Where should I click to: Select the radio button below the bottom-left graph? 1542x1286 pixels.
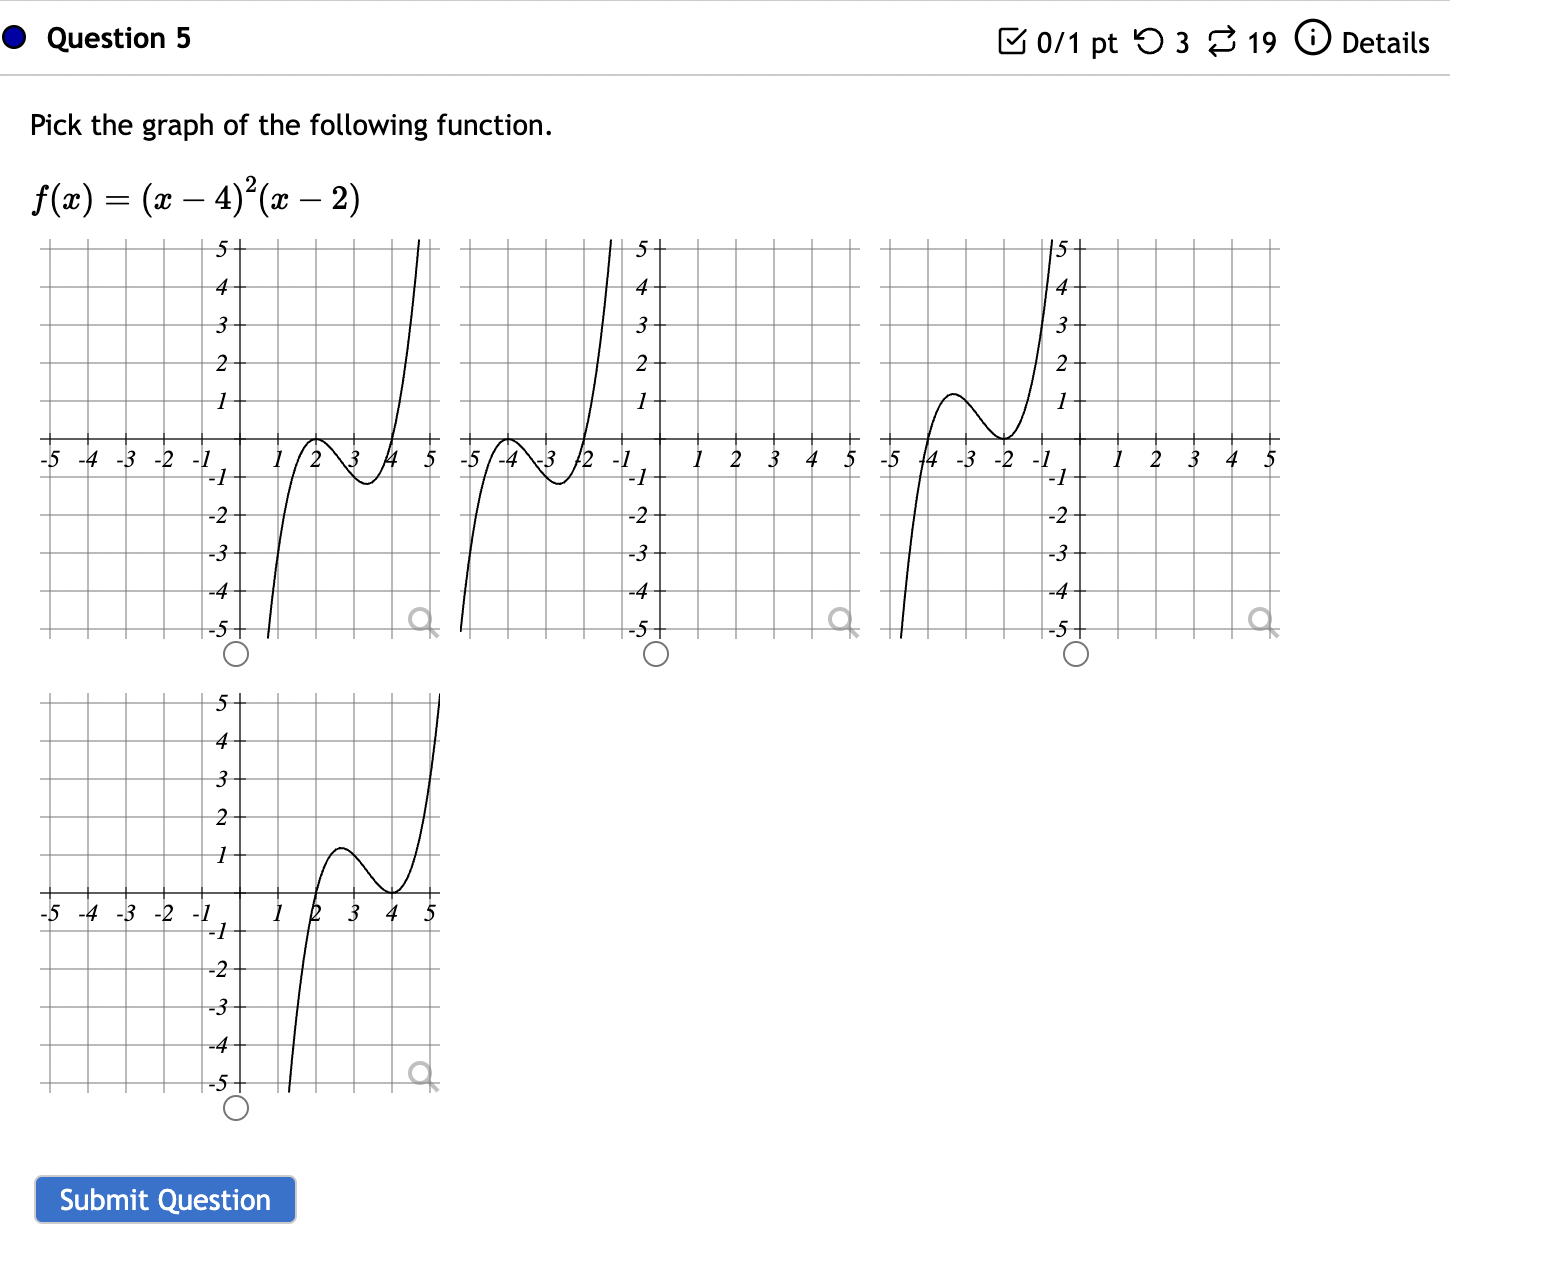(x=235, y=1108)
